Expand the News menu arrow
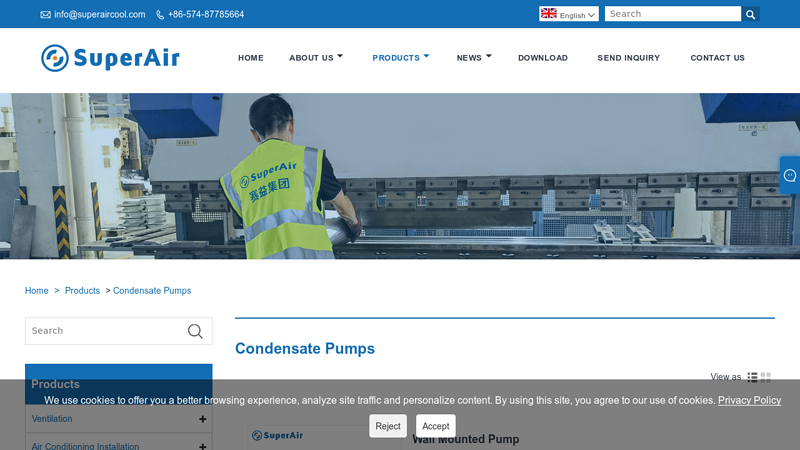 click(x=489, y=56)
